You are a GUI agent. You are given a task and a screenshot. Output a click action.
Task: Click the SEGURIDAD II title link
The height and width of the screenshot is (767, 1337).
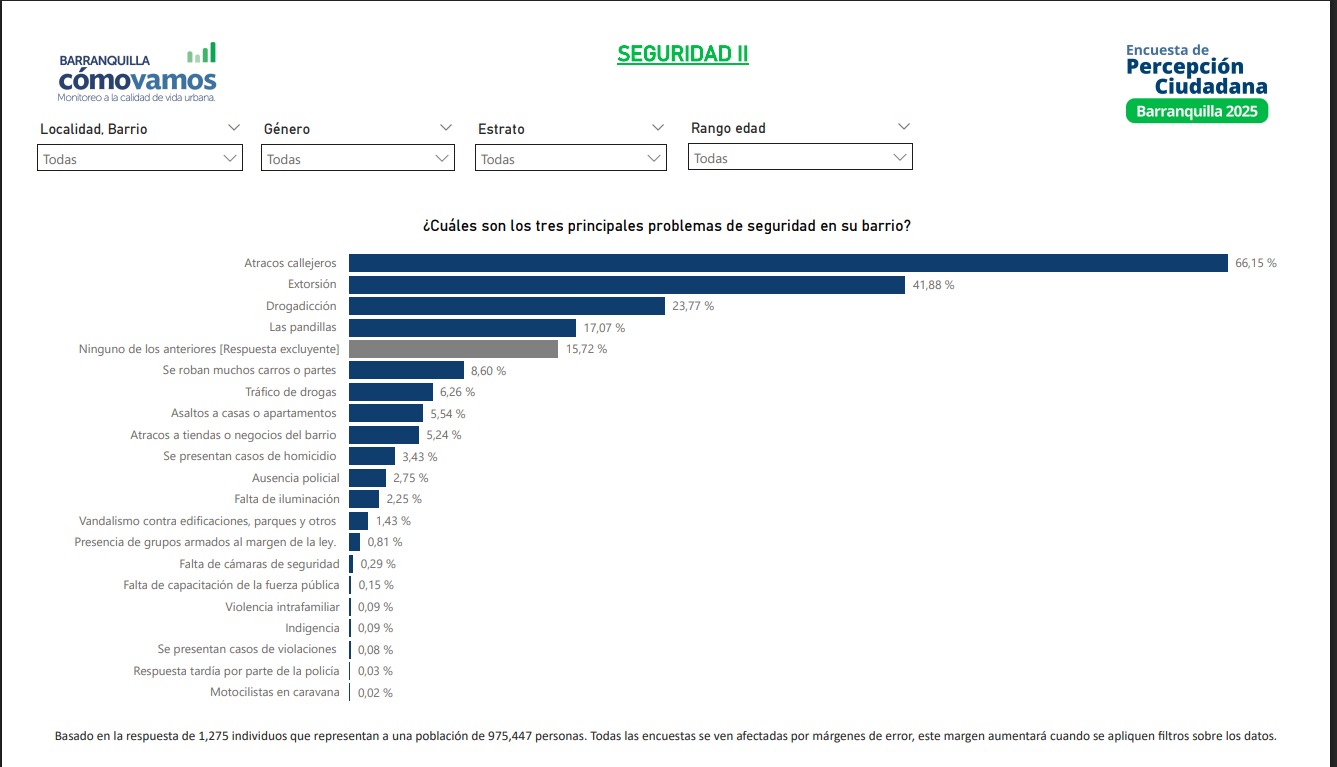coord(683,54)
